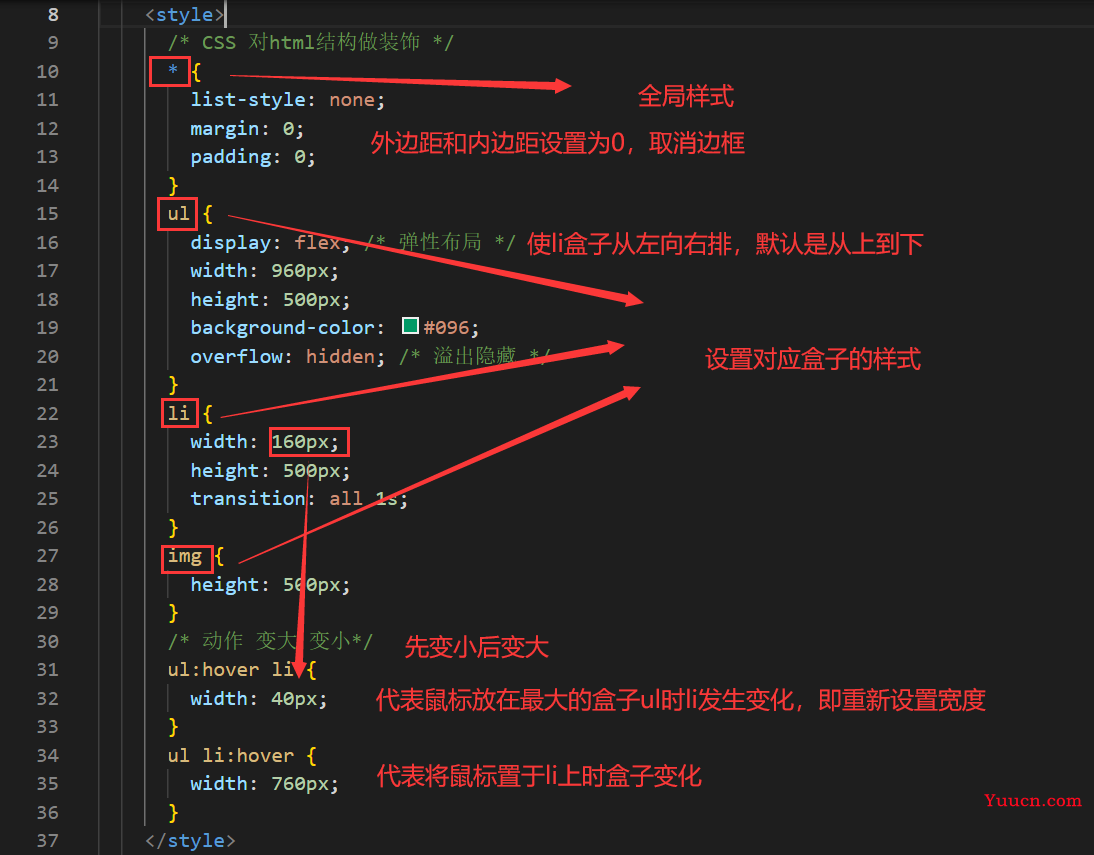Click line number 15 in gutter
The image size is (1094, 855).
[47, 214]
